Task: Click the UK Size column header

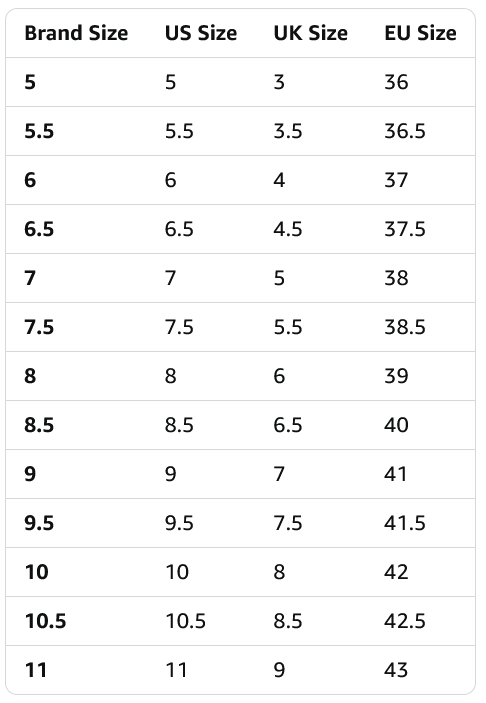Action: tap(311, 33)
